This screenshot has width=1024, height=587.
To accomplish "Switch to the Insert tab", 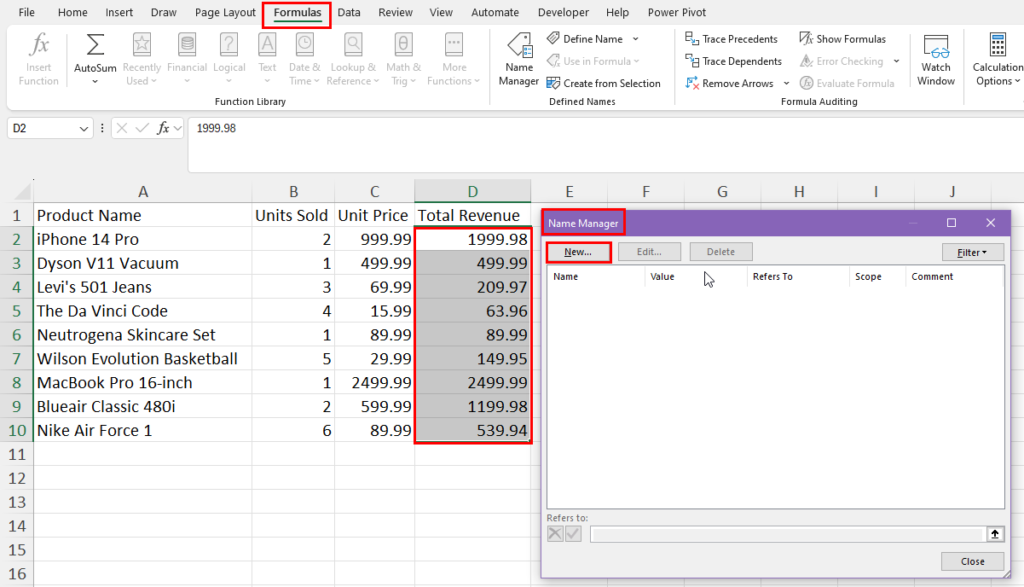I will [119, 12].
